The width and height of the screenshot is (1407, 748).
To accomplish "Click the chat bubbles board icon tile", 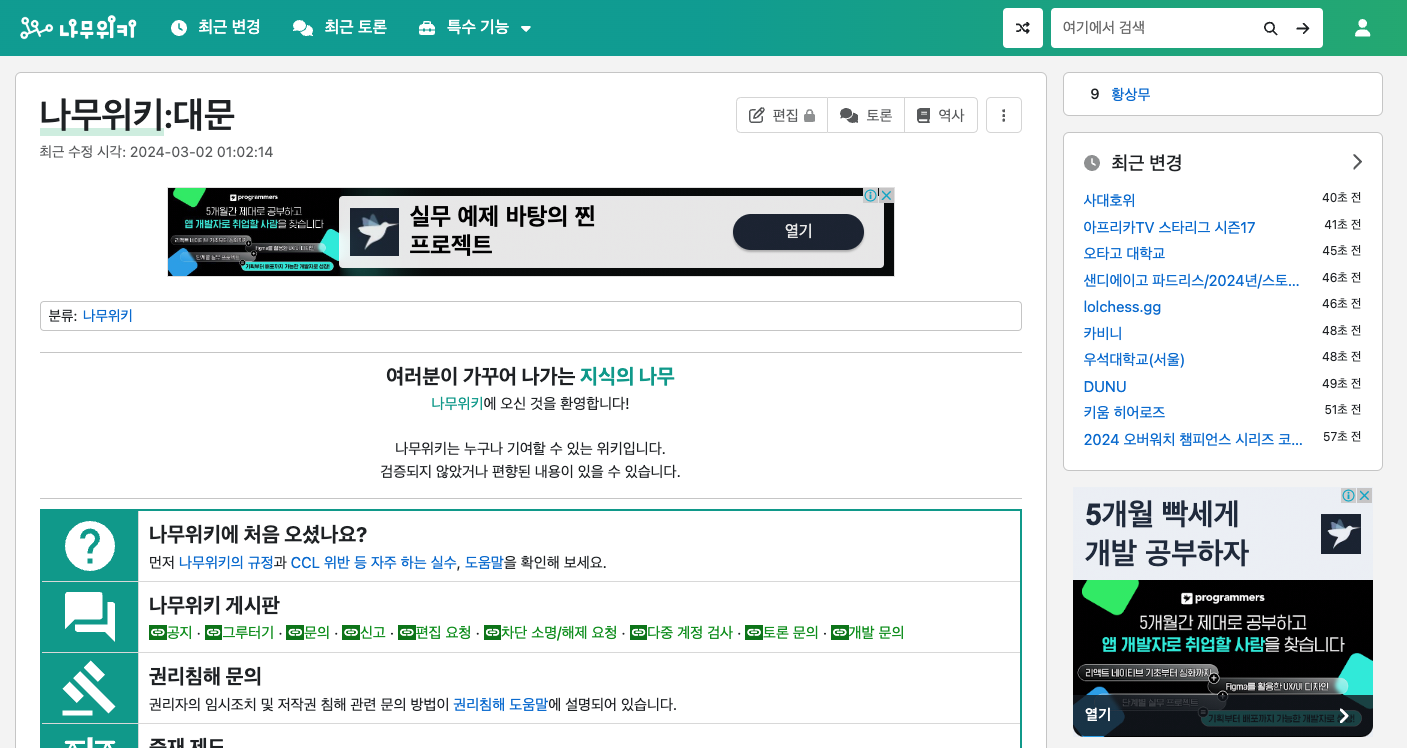I will pyautogui.click(x=90, y=617).
